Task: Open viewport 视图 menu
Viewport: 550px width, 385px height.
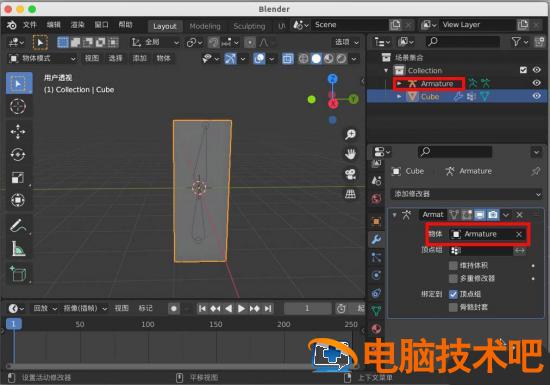Action: tap(92, 59)
